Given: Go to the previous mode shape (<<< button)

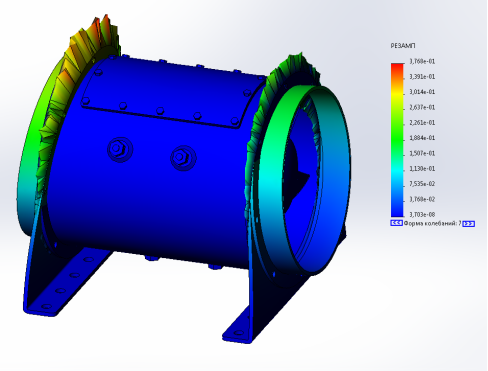Looking at the screenshot, I should tap(396, 223).
